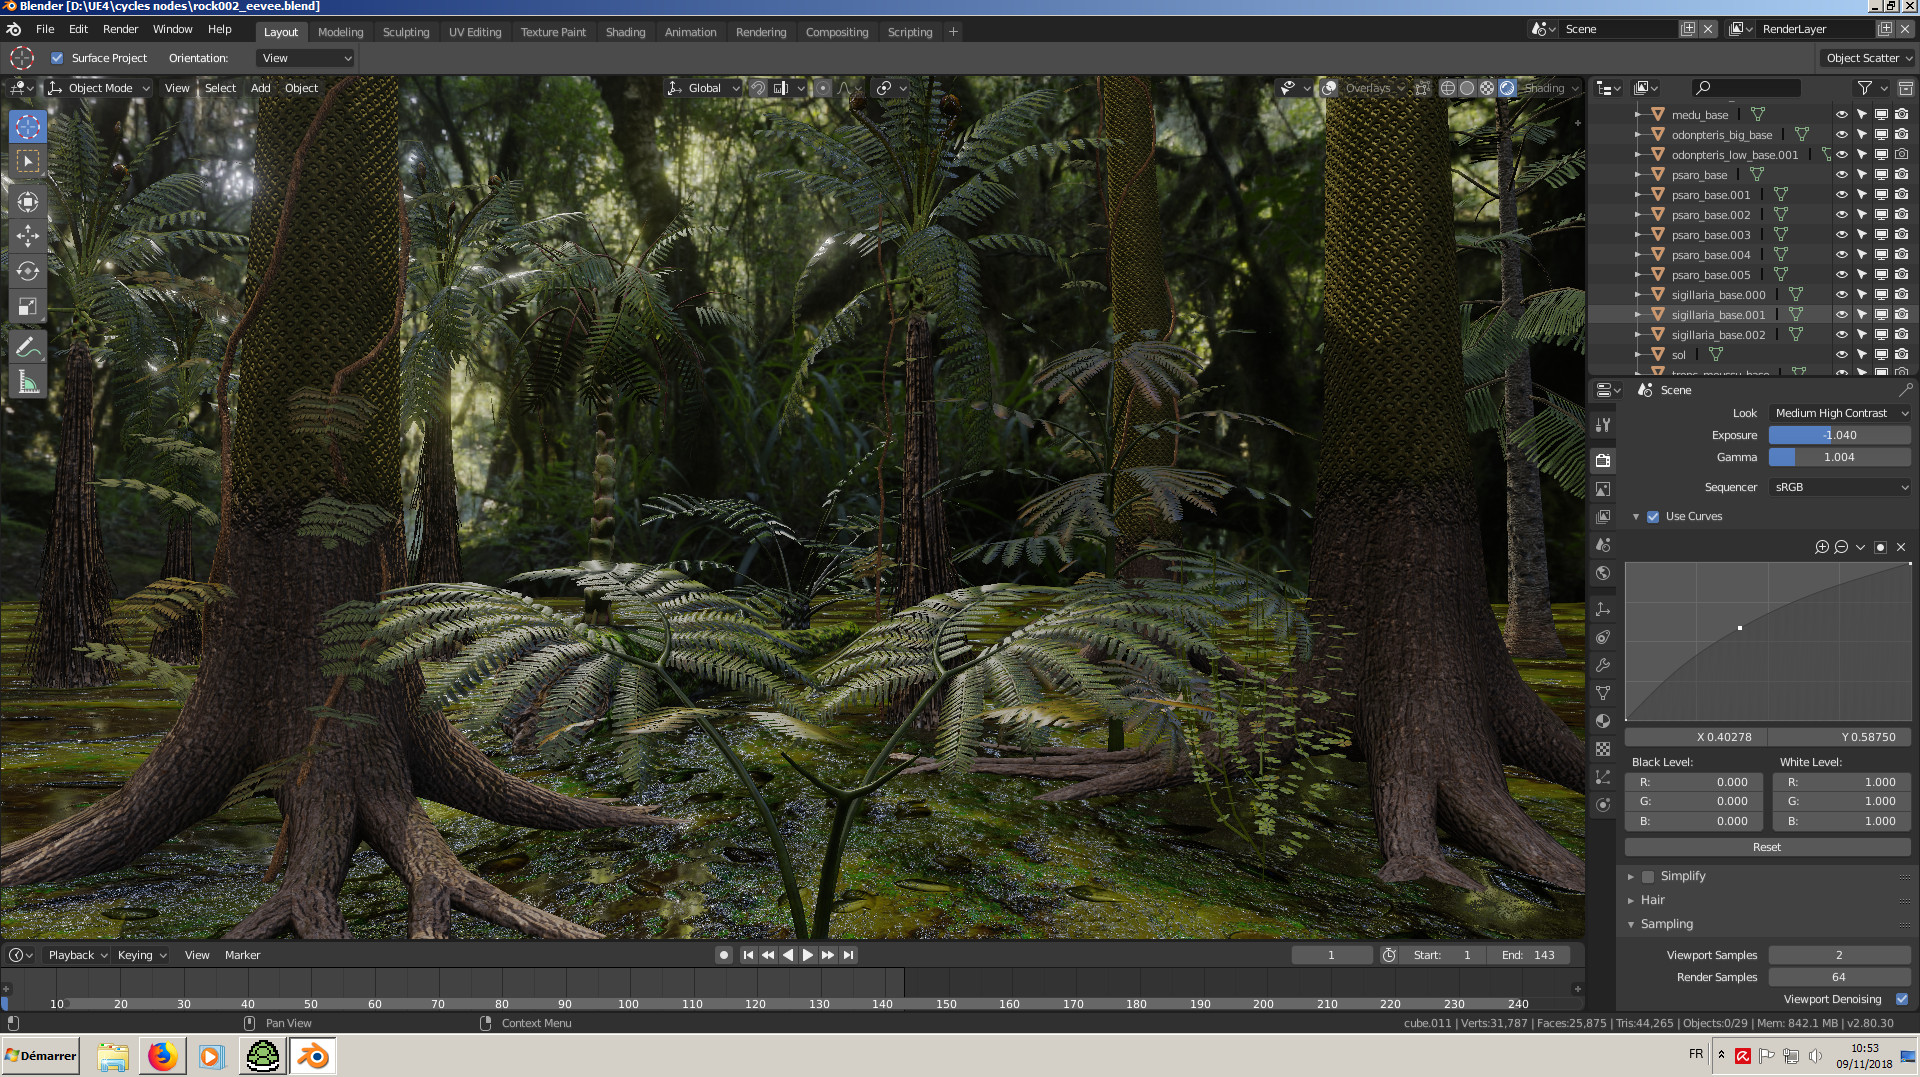This screenshot has width=1920, height=1077.
Task: Click the Object Scatter button
Action: [x=1867, y=58]
